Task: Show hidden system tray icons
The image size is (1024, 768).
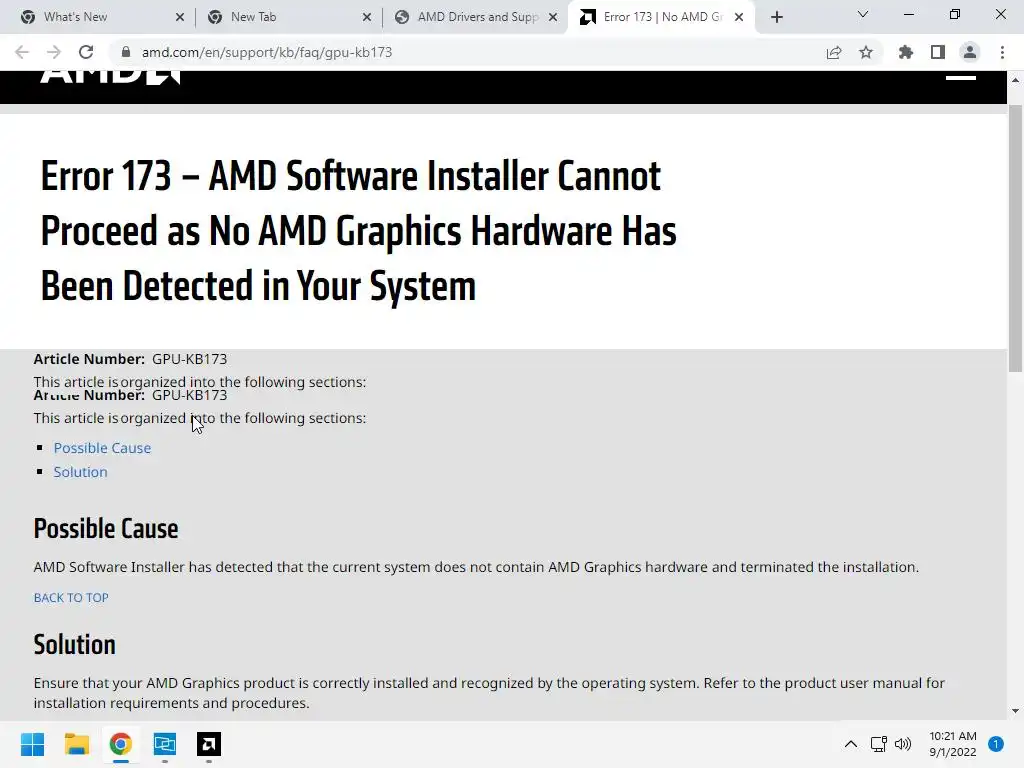Action: click(851, 744)
